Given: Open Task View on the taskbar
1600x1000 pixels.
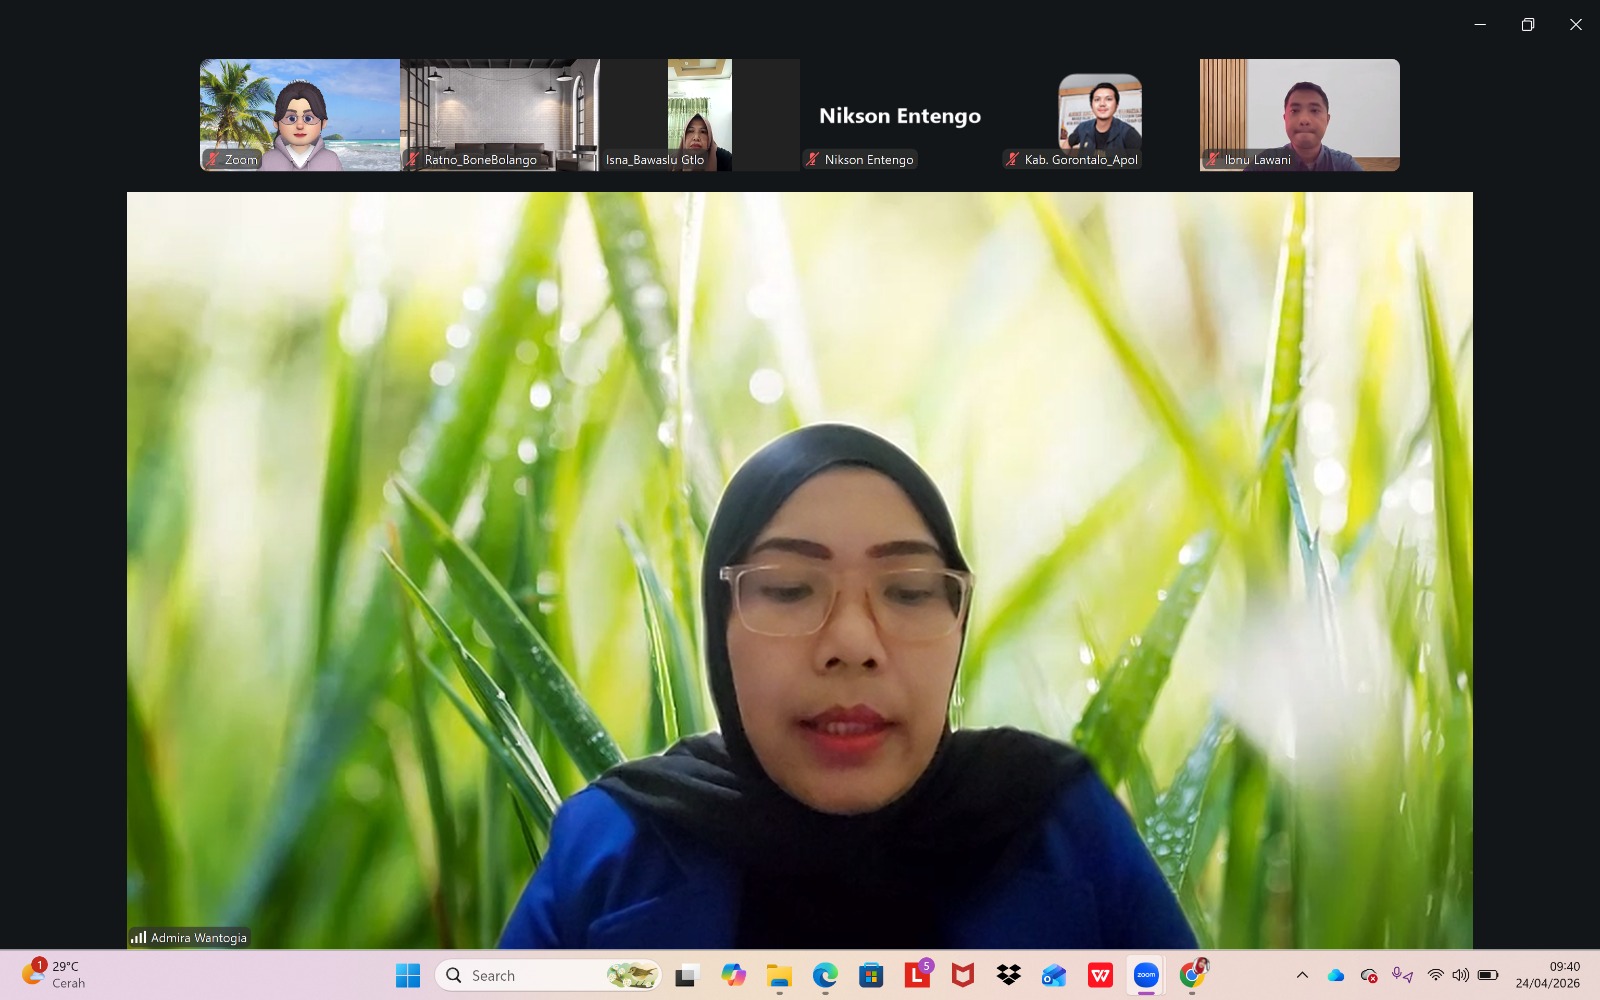Looking at the screenshot, I should pos(686,975).
